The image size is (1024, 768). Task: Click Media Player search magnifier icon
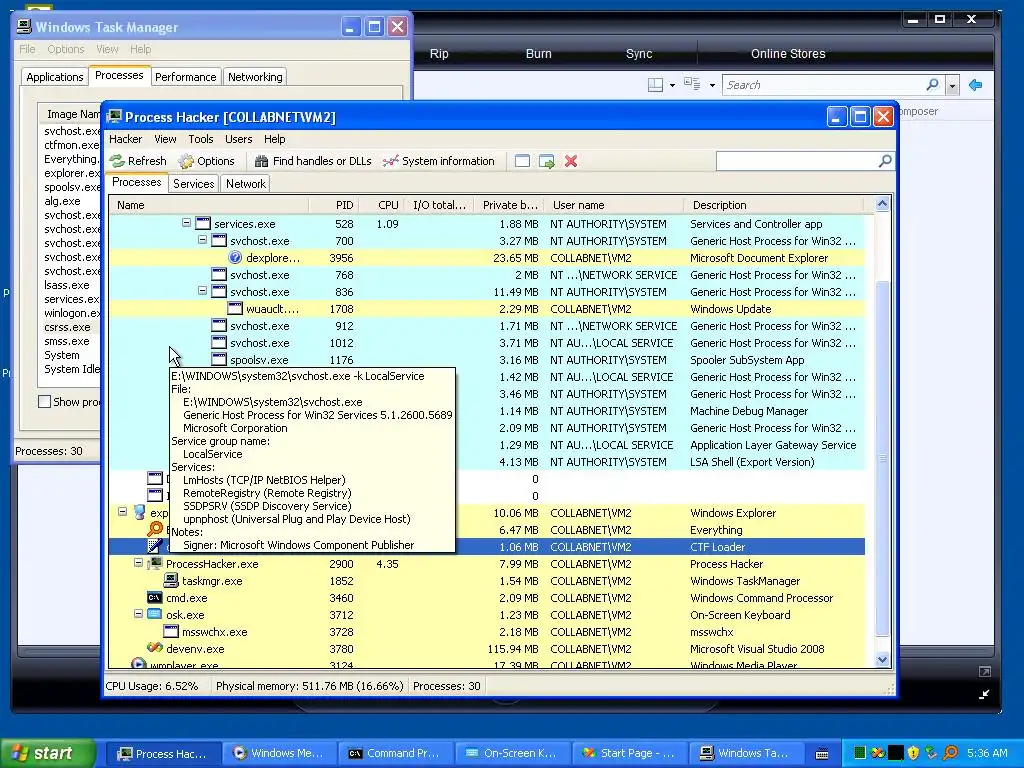tap(932, 84)
